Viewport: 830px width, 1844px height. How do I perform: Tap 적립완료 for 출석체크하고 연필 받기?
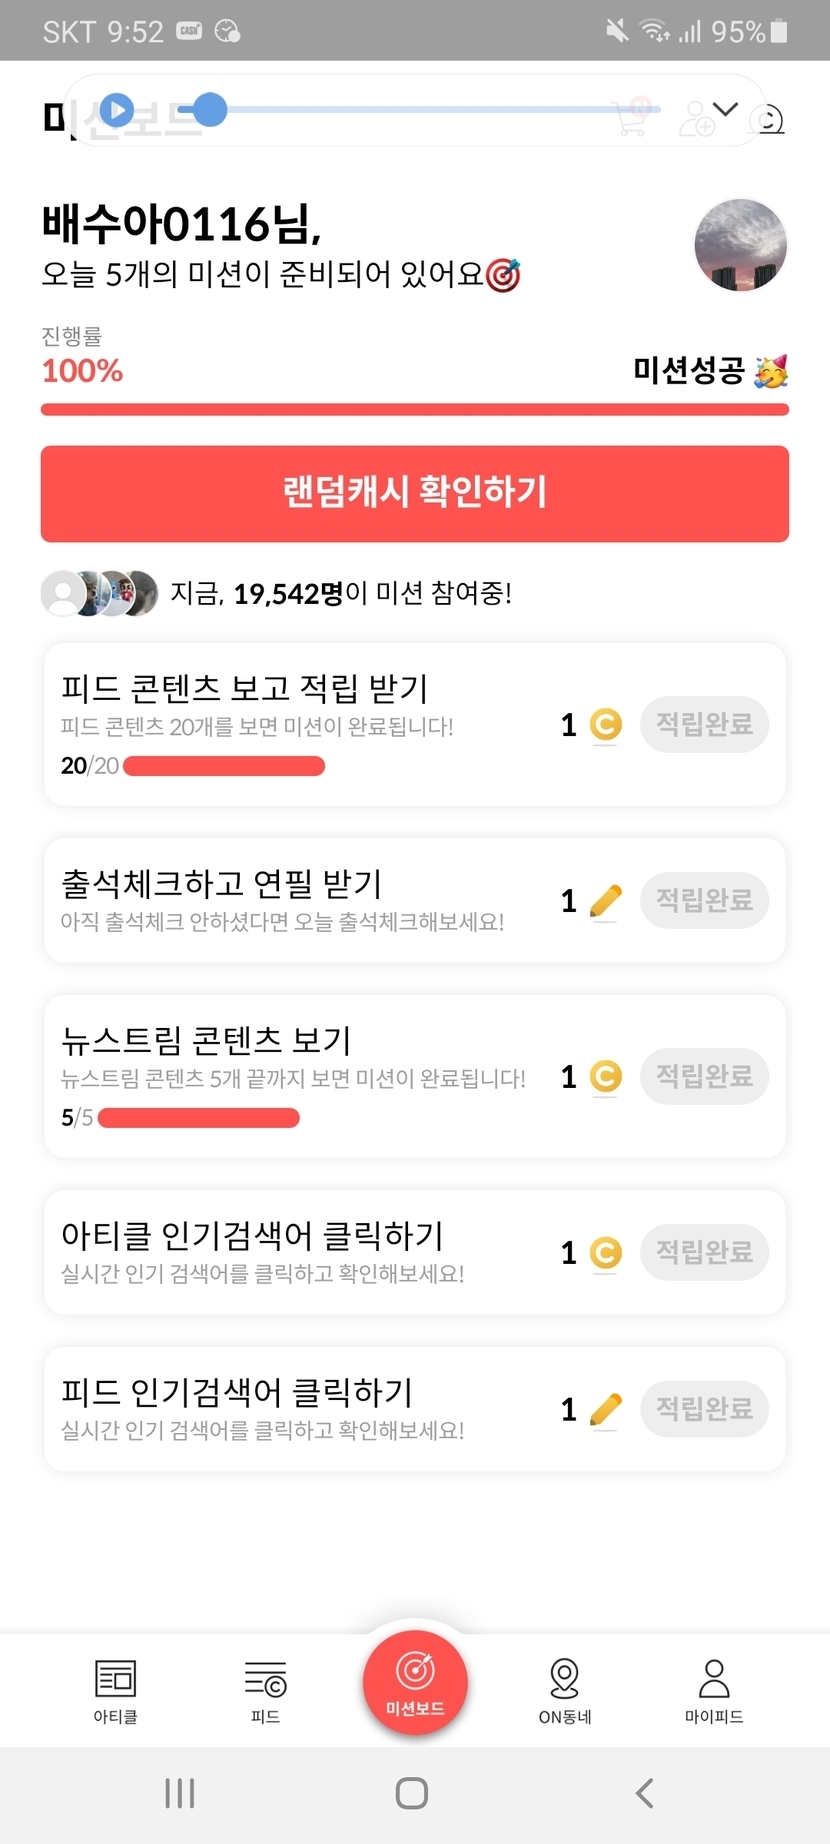tap(704, 900)
